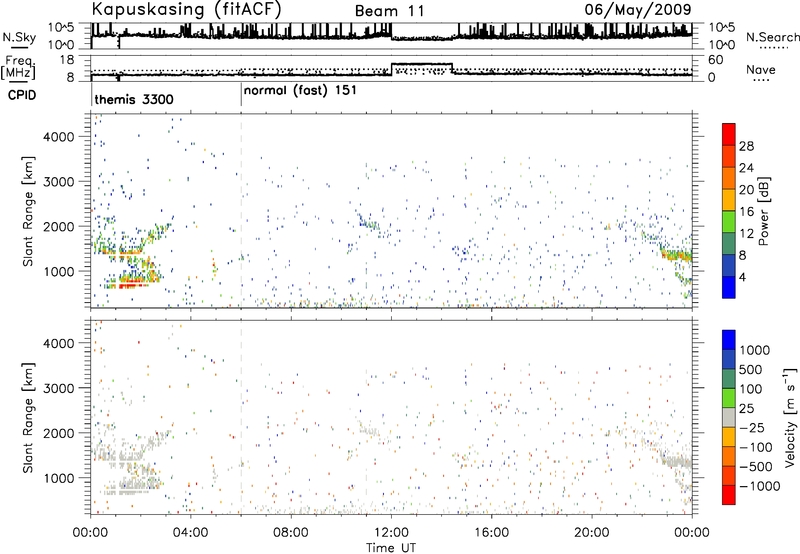The width and height of the screenshot is (800, 554).
Task: Click the 'Time UT' axis title
Action: click(x=390, y=548)
